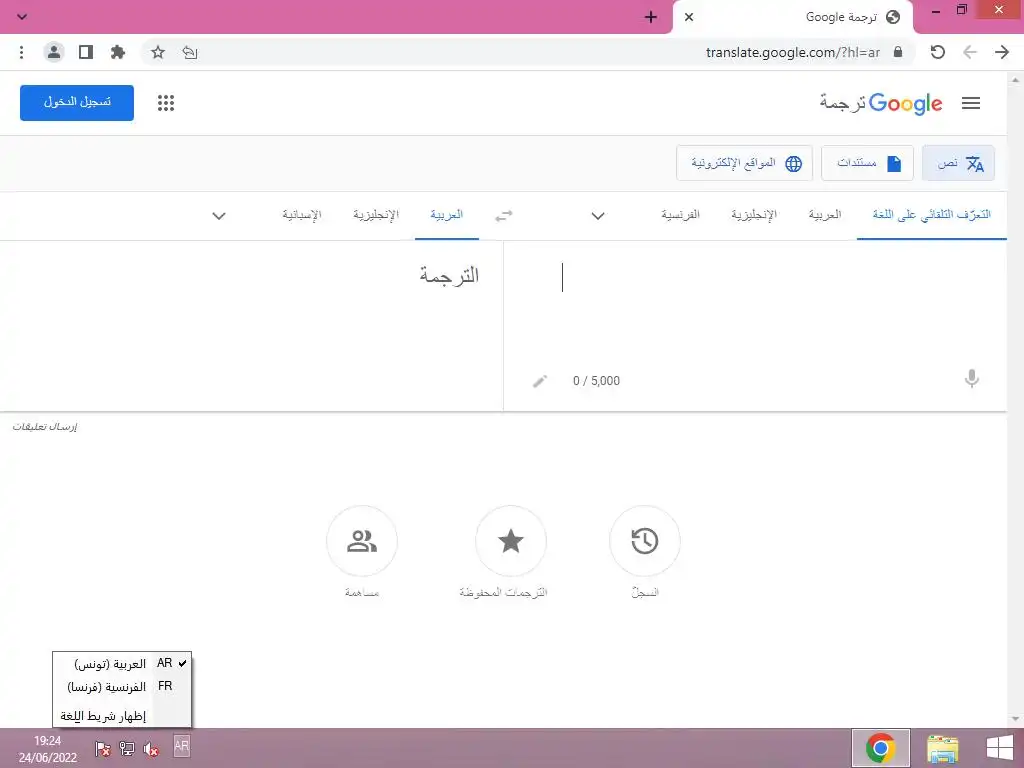The height and width of the screenshot is (768, 1024).
Task: Open File Explorer from the taskbar
Action: (942, 748)
